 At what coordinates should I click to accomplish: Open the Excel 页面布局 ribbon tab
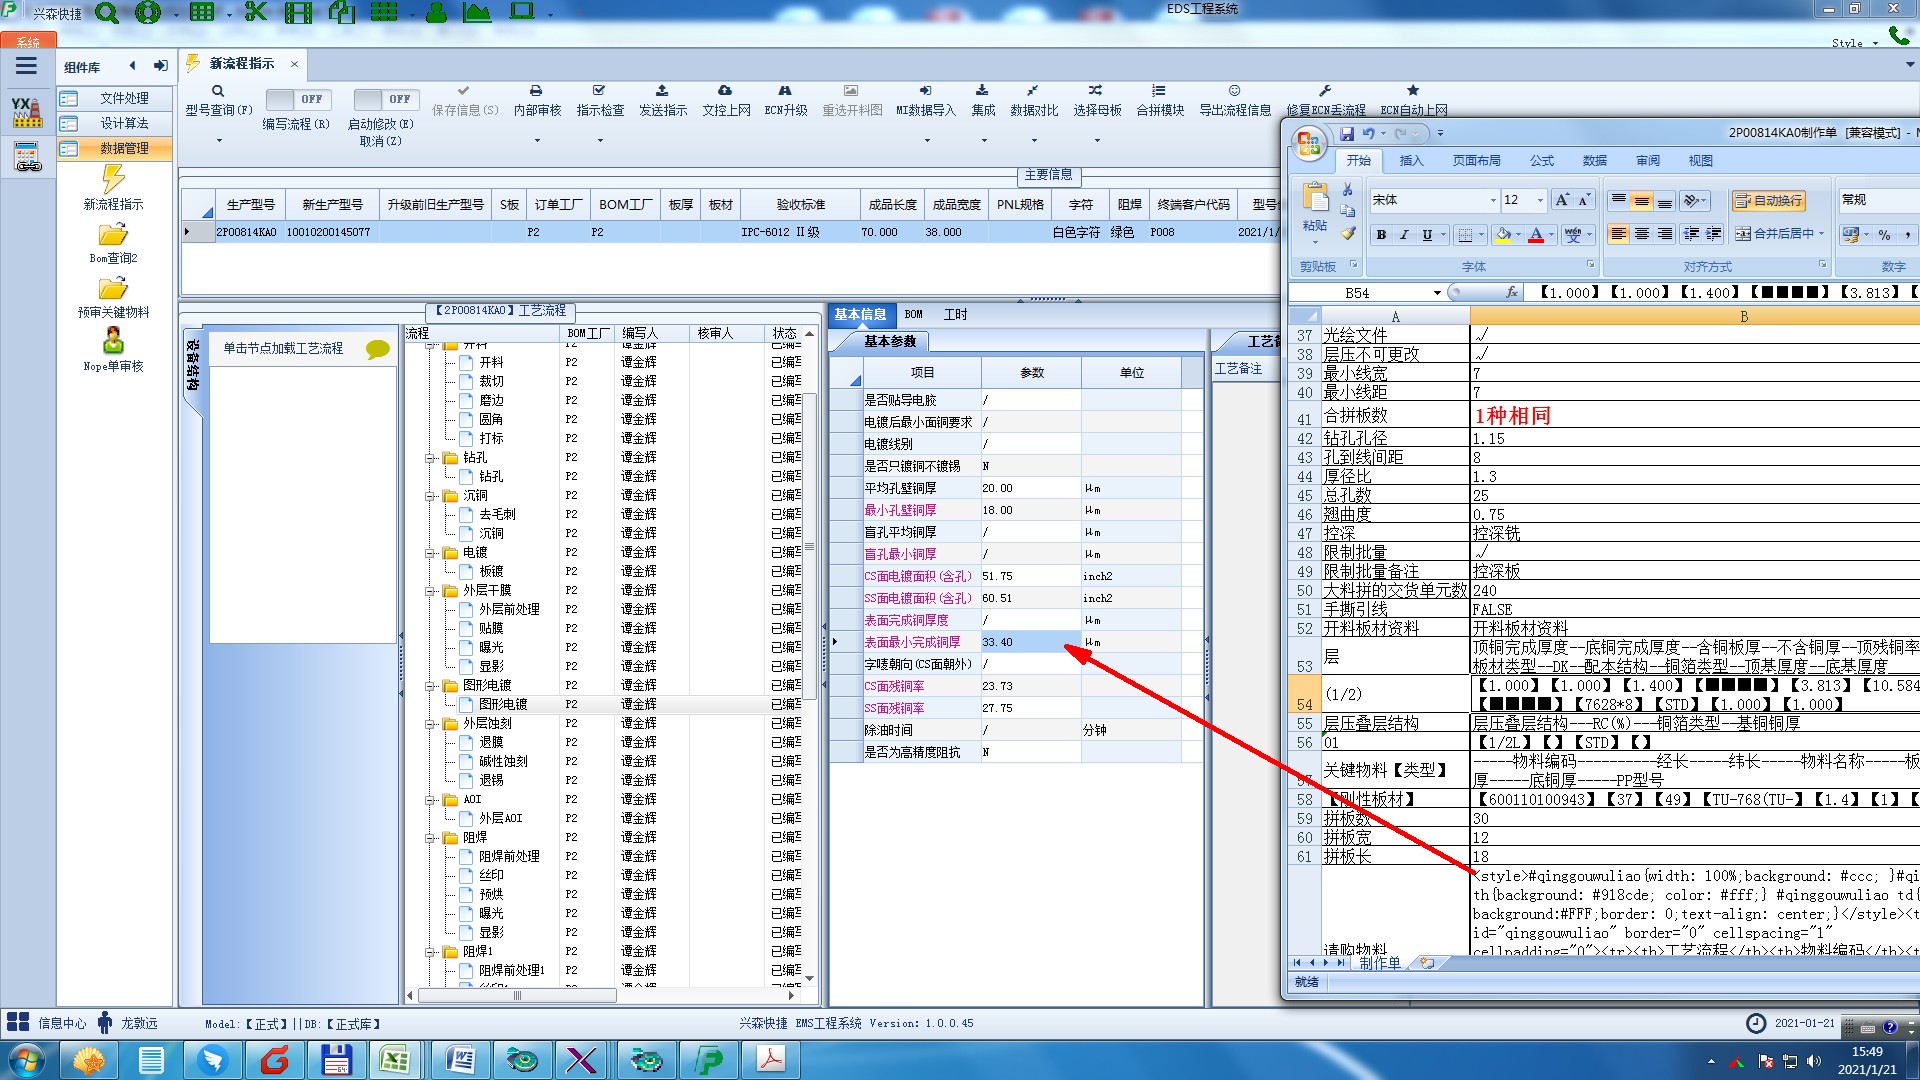tap(1476, 160)
